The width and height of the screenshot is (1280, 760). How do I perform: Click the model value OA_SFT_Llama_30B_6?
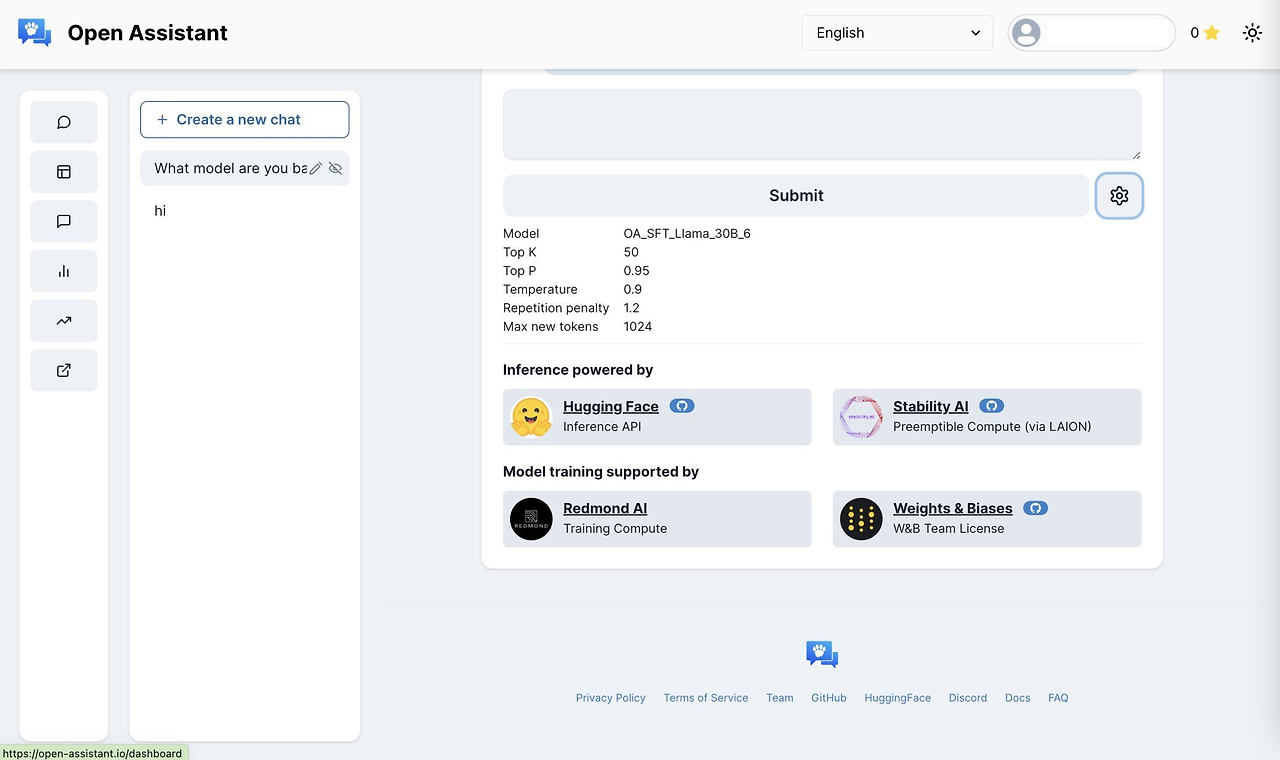pyautogui.click(x=687, y=234)
